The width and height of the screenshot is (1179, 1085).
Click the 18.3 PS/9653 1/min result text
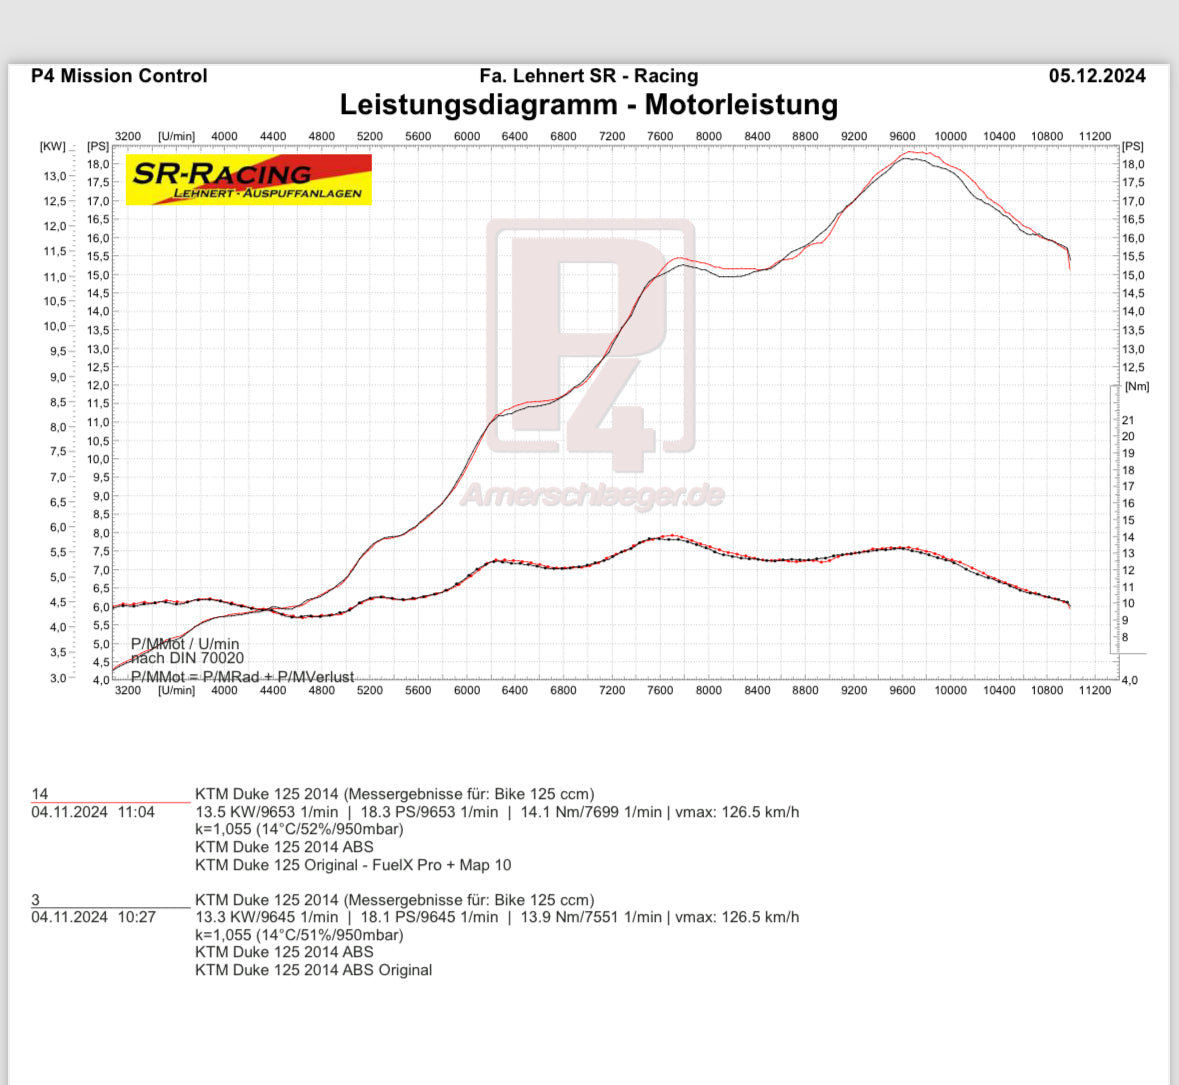pos(429,812)
